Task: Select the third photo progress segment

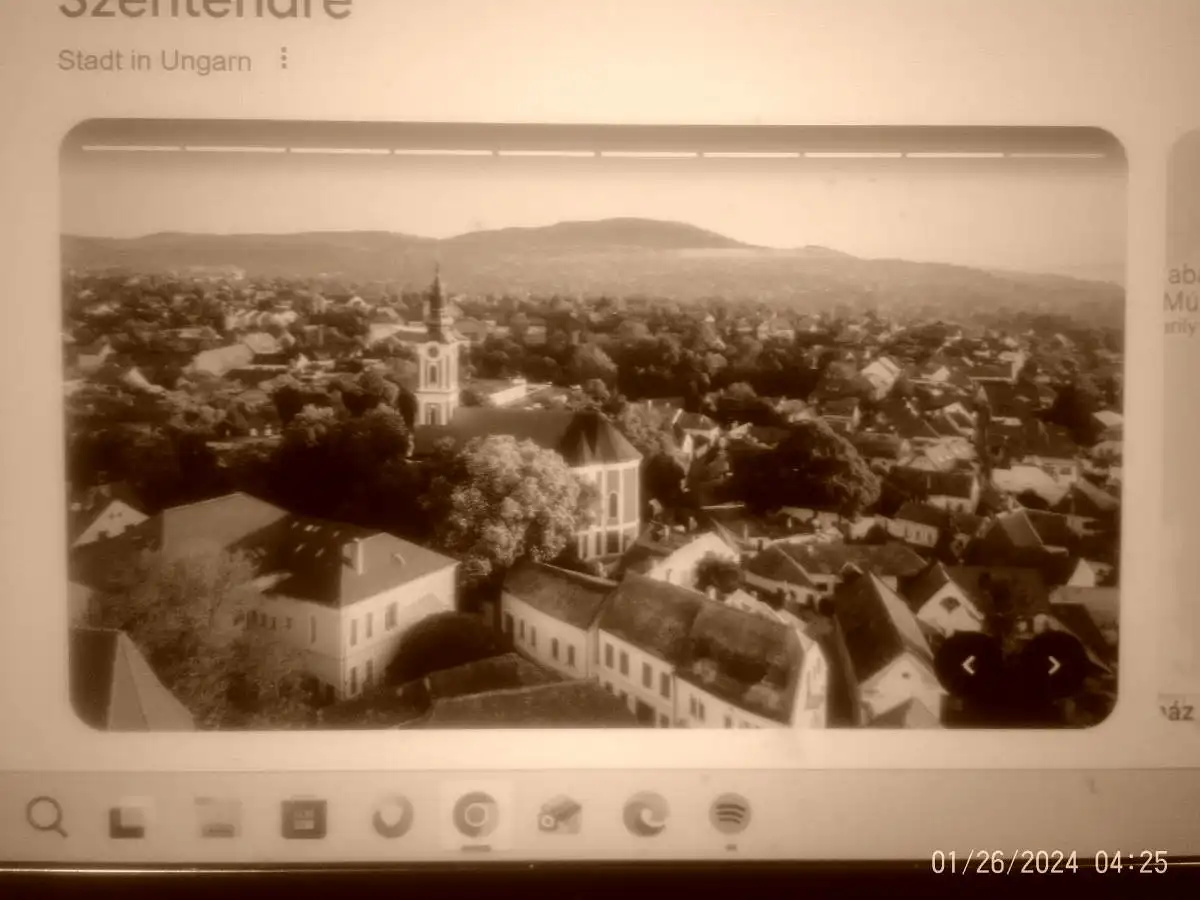Action: click(x=340, y=151)
